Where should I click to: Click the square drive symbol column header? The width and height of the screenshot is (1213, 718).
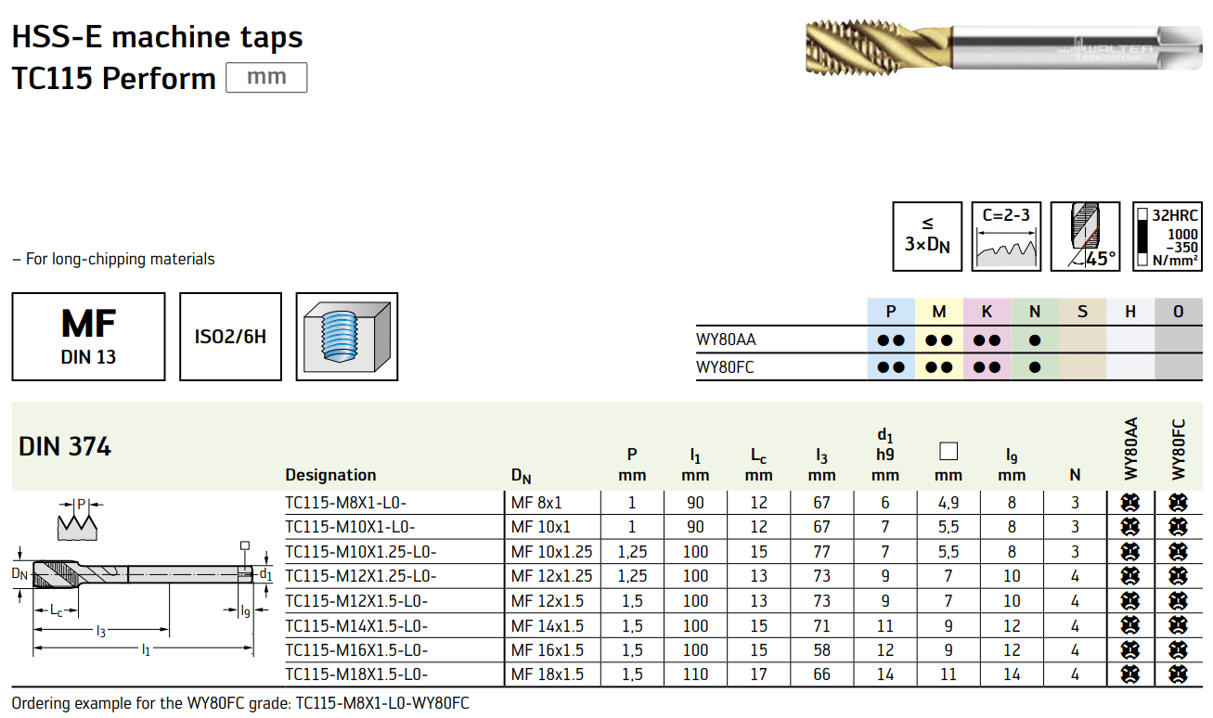coord(949,450)
